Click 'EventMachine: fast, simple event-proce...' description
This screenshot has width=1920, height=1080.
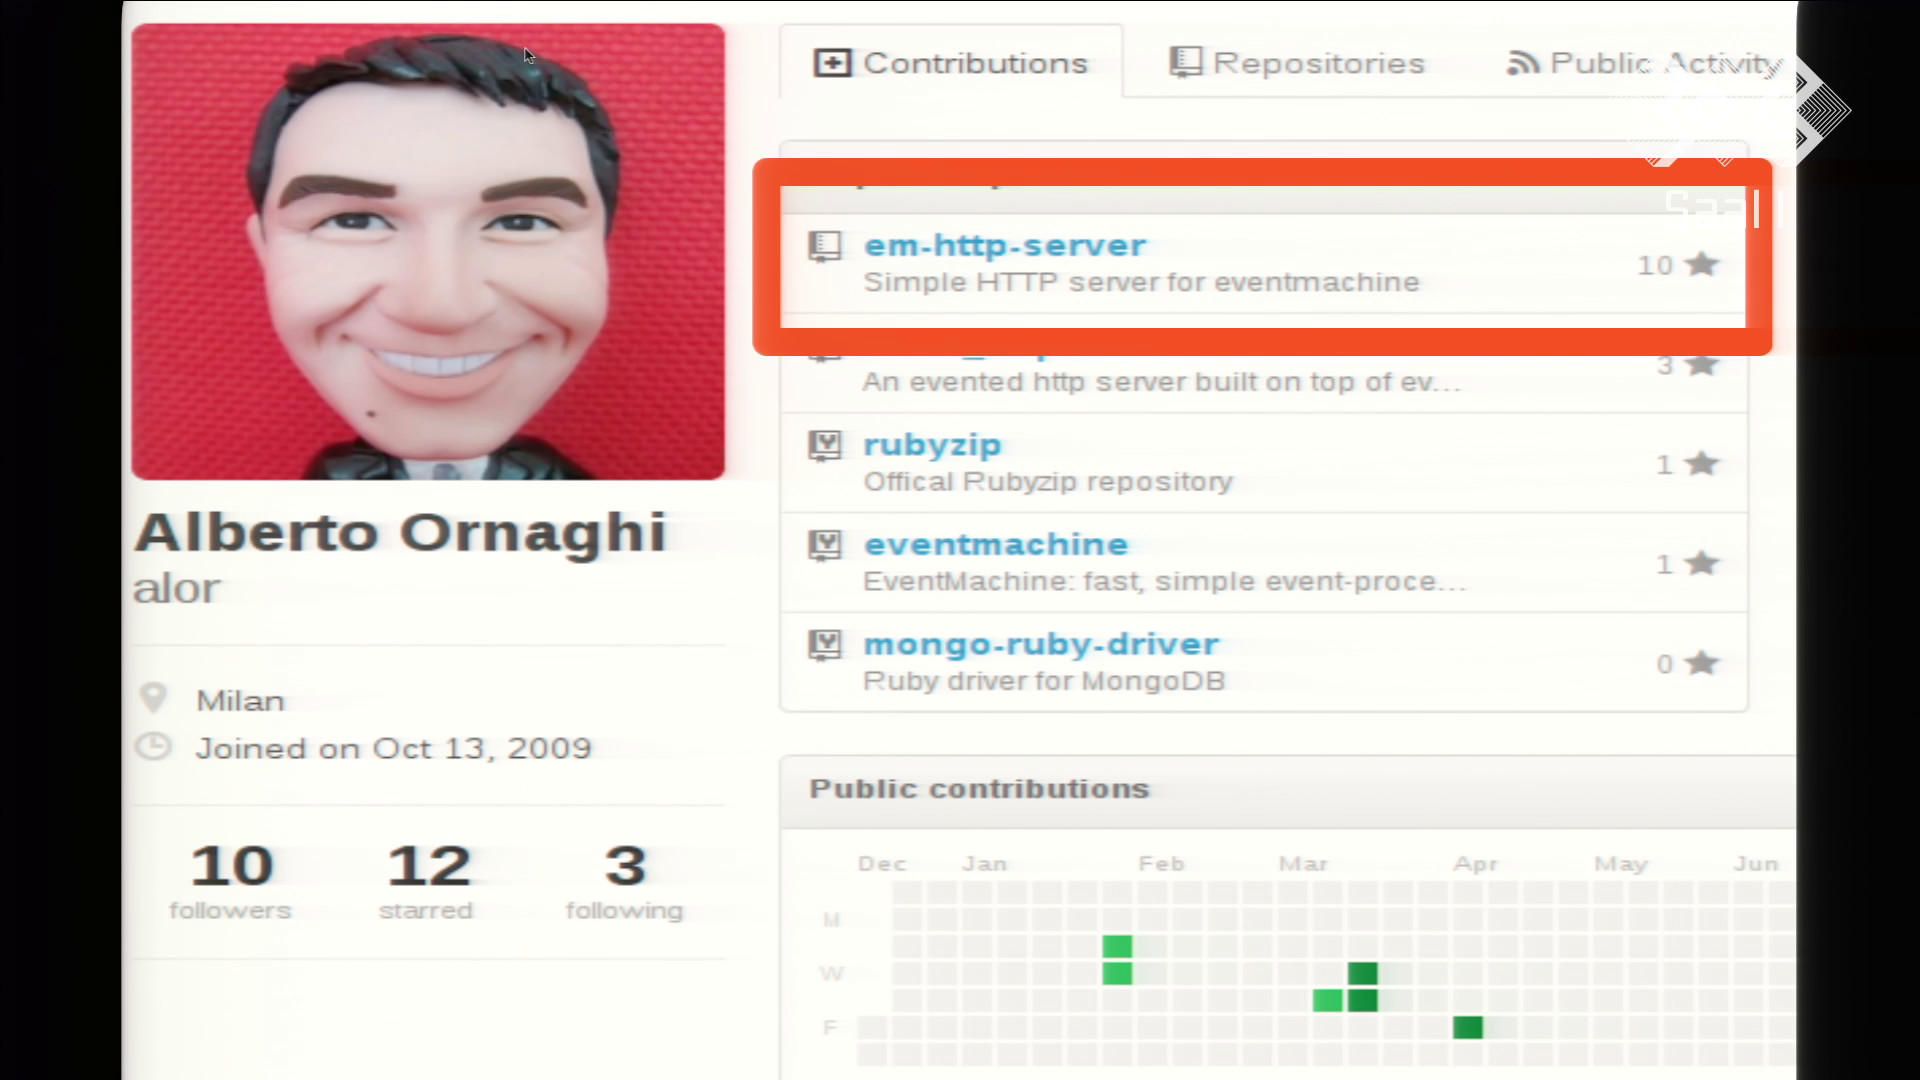pos(1165,581)
